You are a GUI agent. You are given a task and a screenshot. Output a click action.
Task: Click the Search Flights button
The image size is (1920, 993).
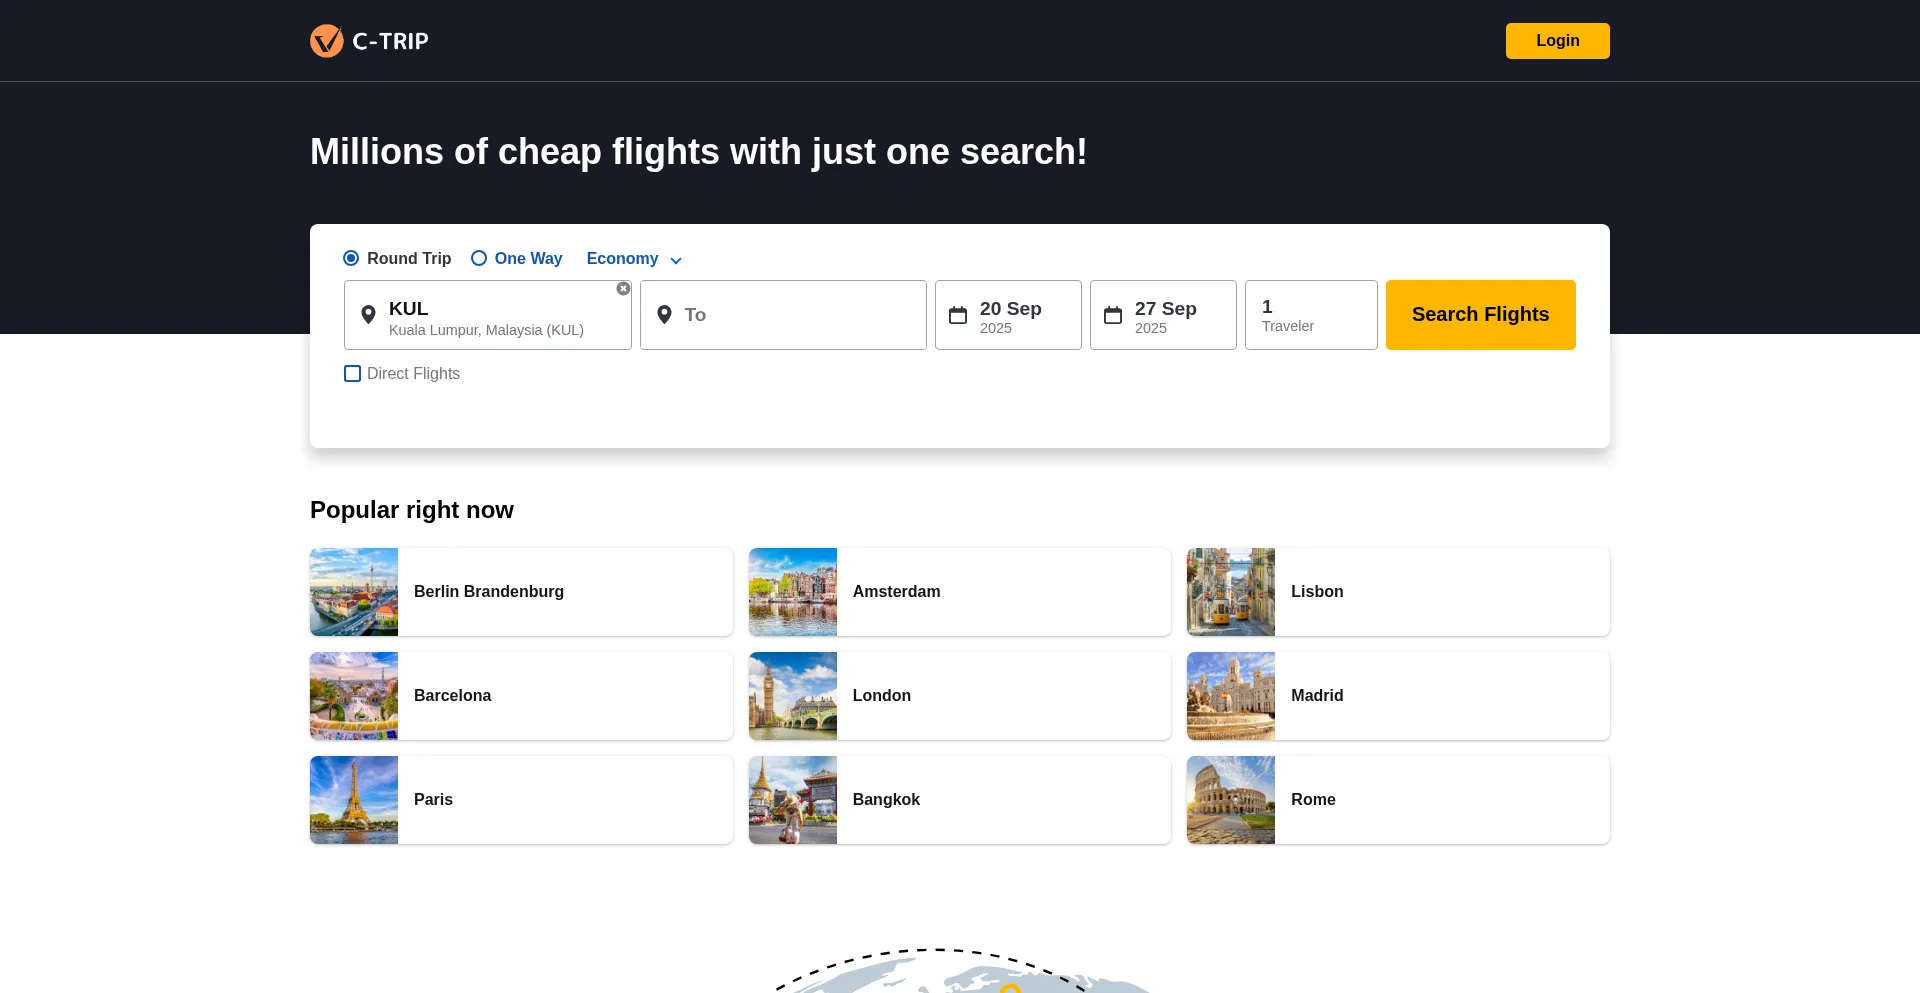(1481, 315)
